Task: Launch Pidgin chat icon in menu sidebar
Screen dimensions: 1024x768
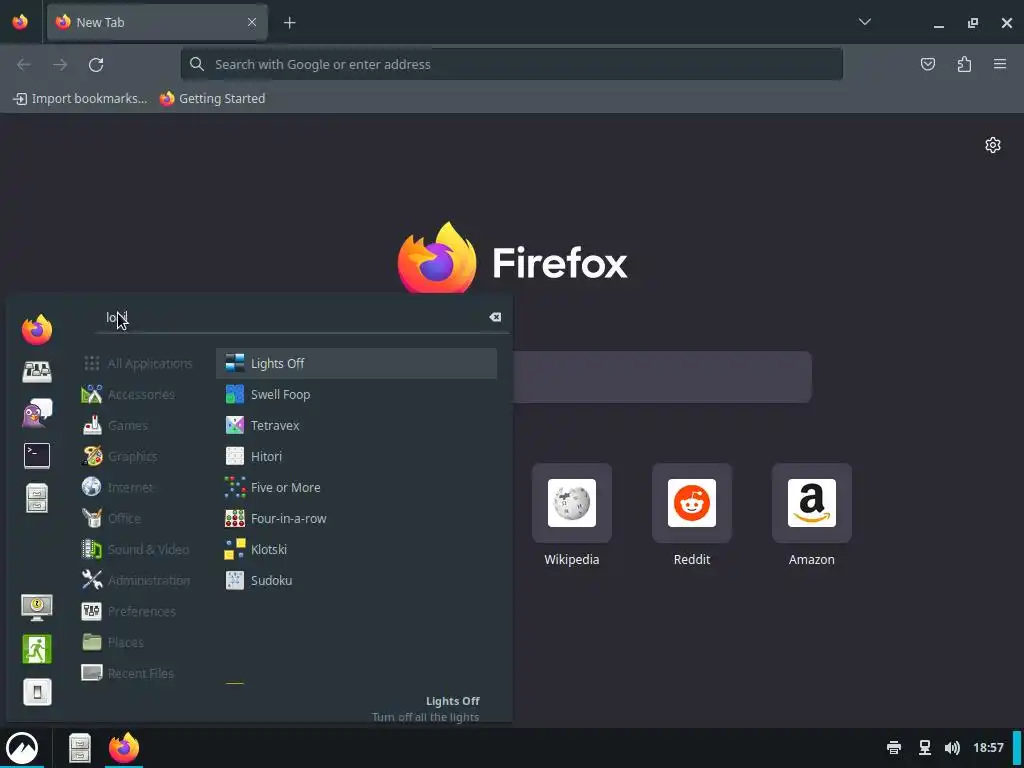Action: pyautogui.click(x=37, y=413)
